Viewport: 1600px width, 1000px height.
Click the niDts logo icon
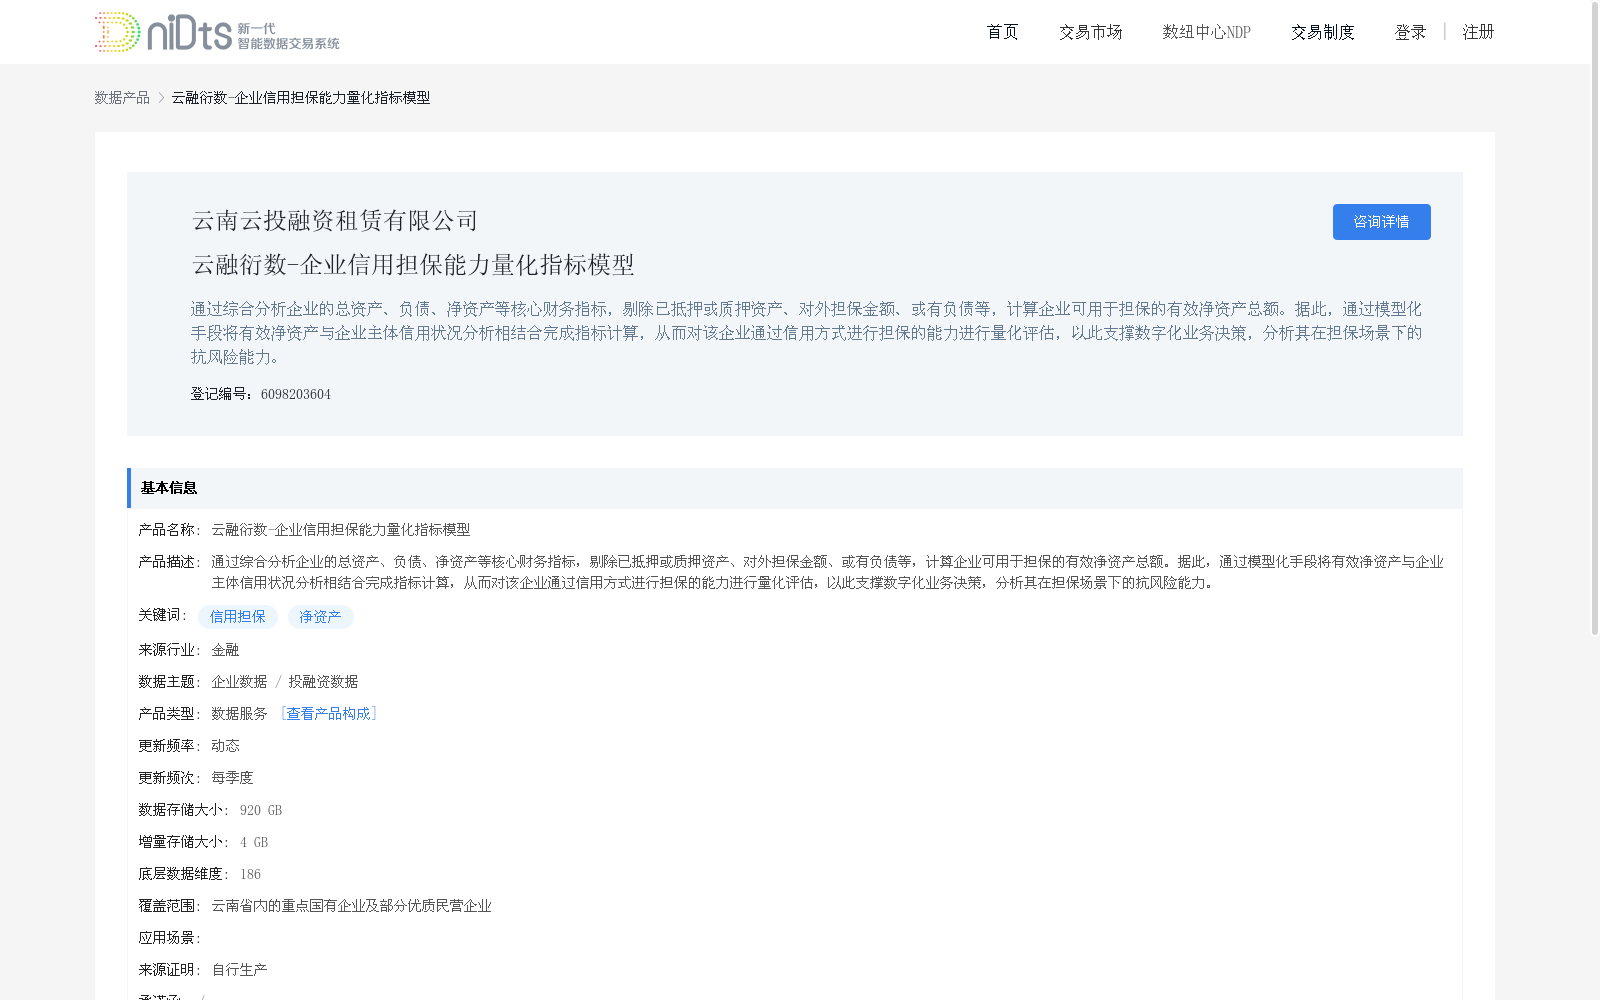pos(217,32)
